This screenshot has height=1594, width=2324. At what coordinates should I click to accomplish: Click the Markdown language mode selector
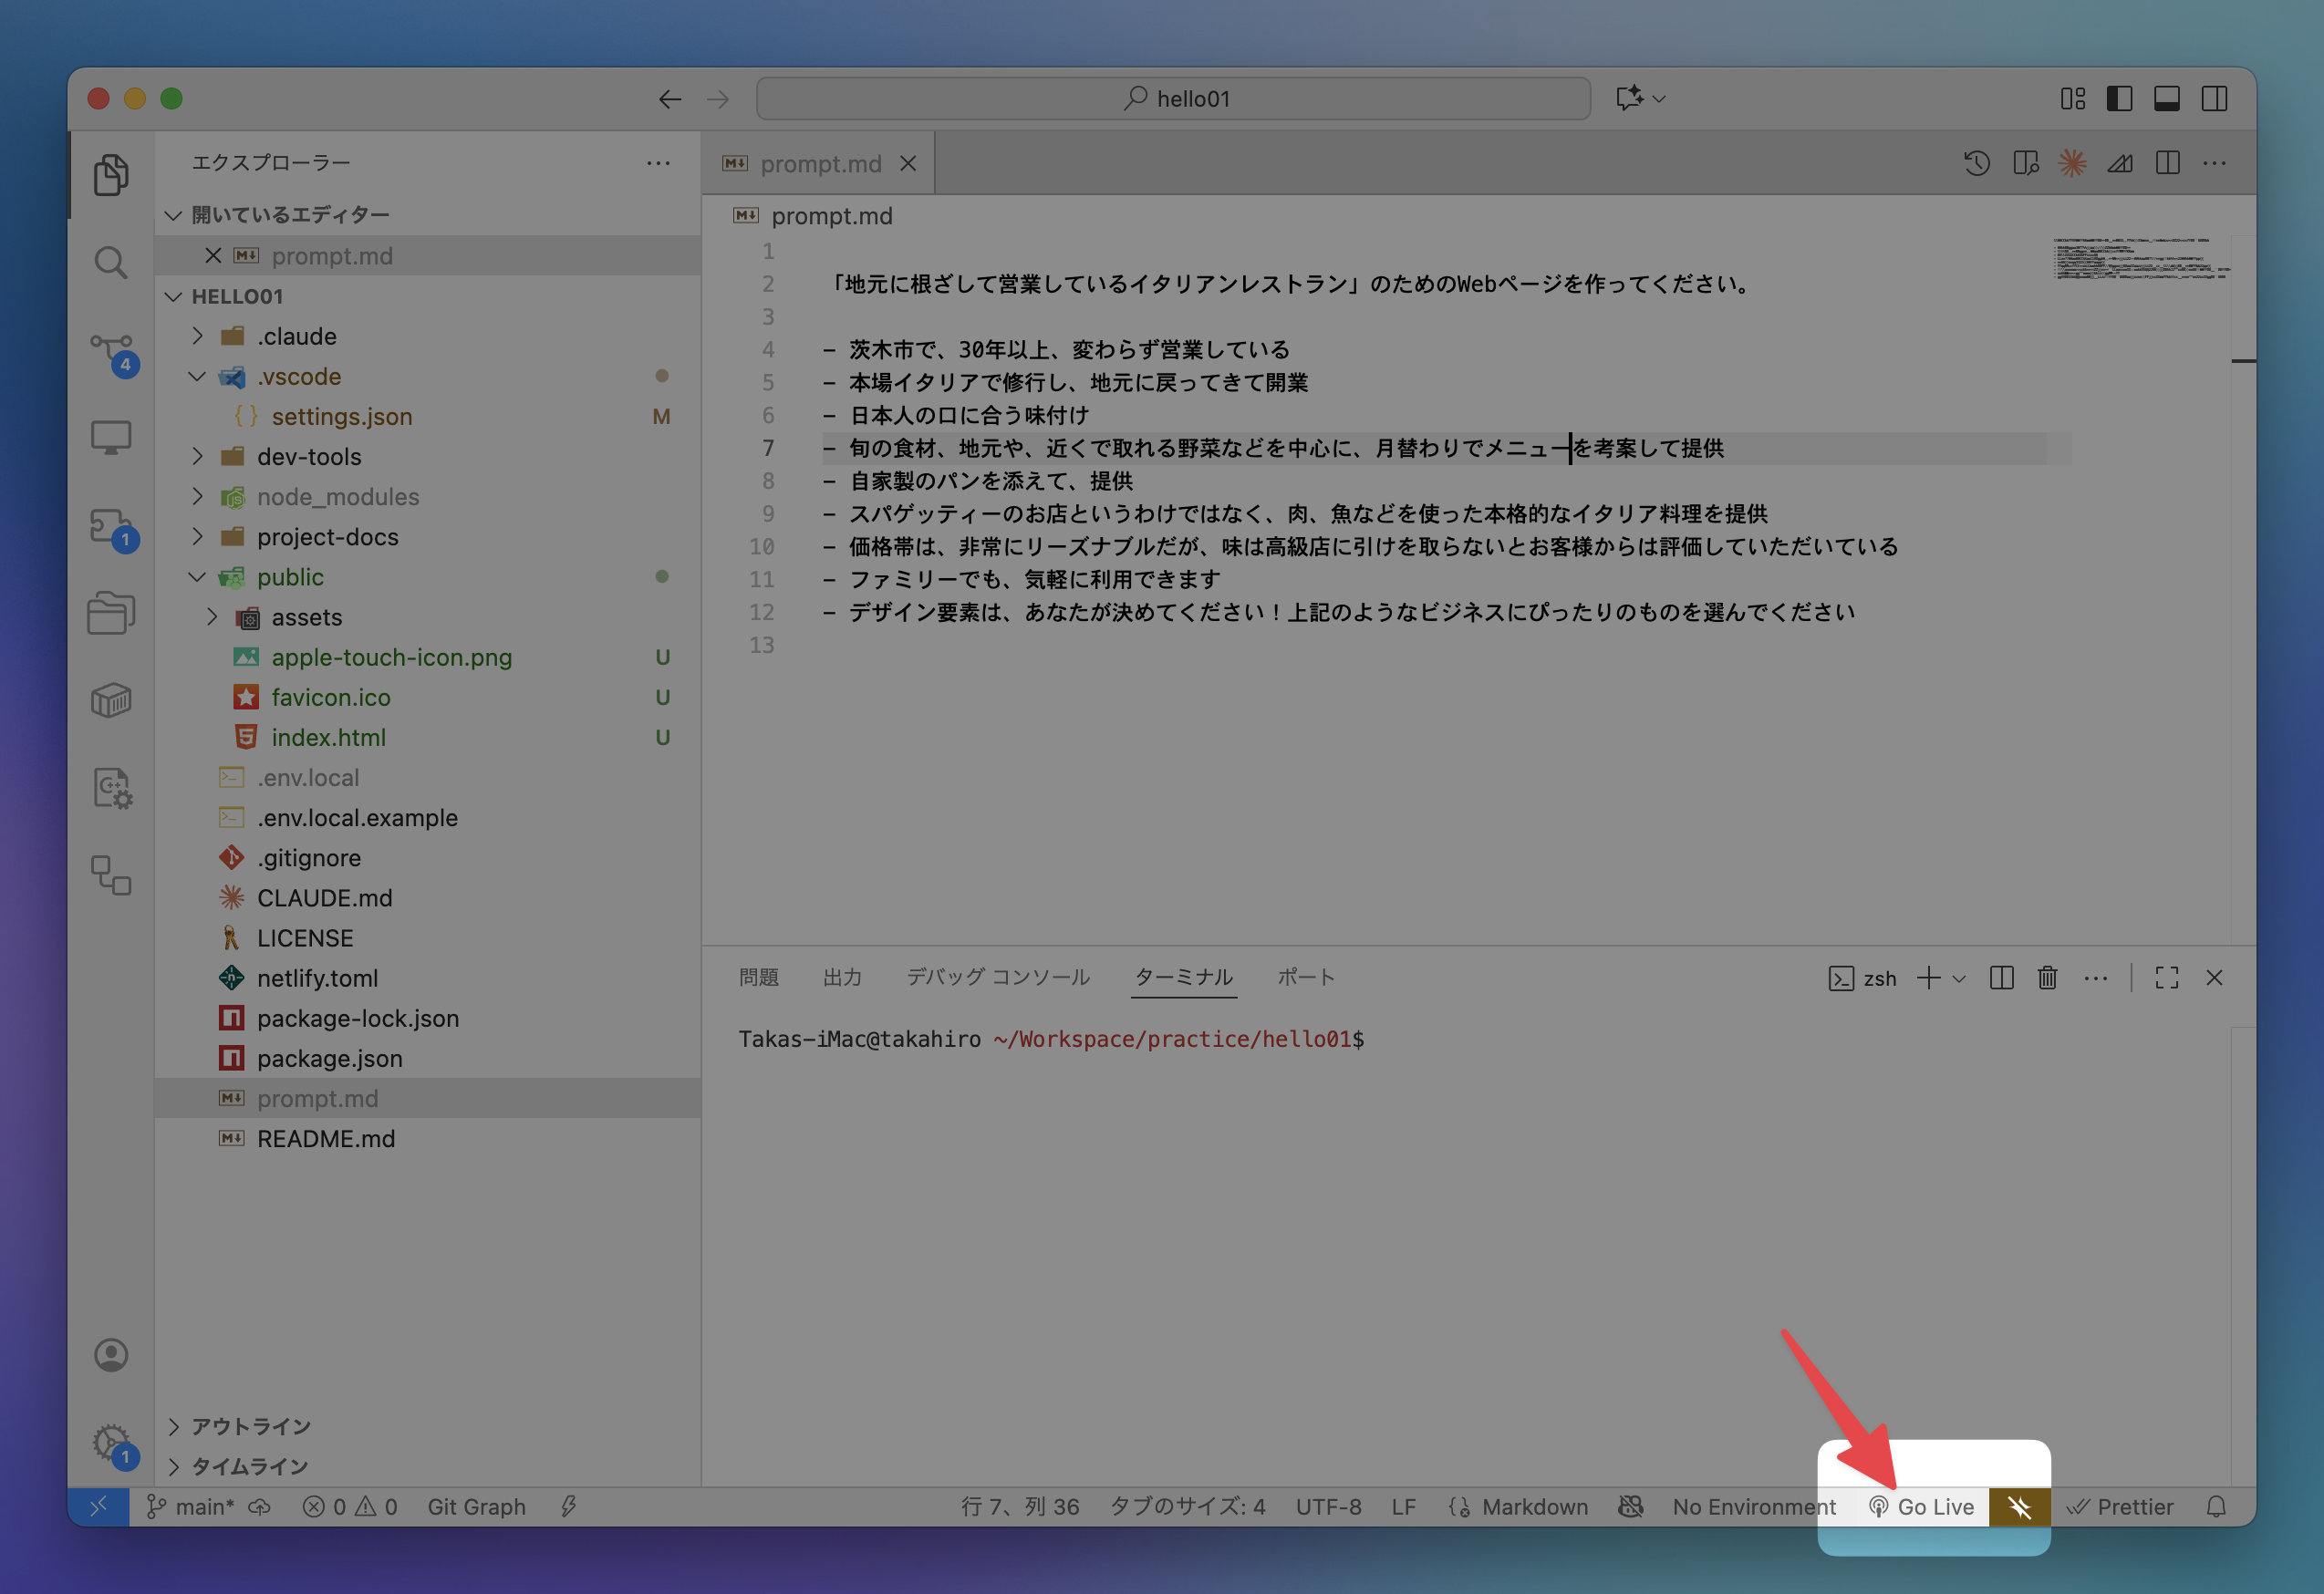pos(1534,1507)
